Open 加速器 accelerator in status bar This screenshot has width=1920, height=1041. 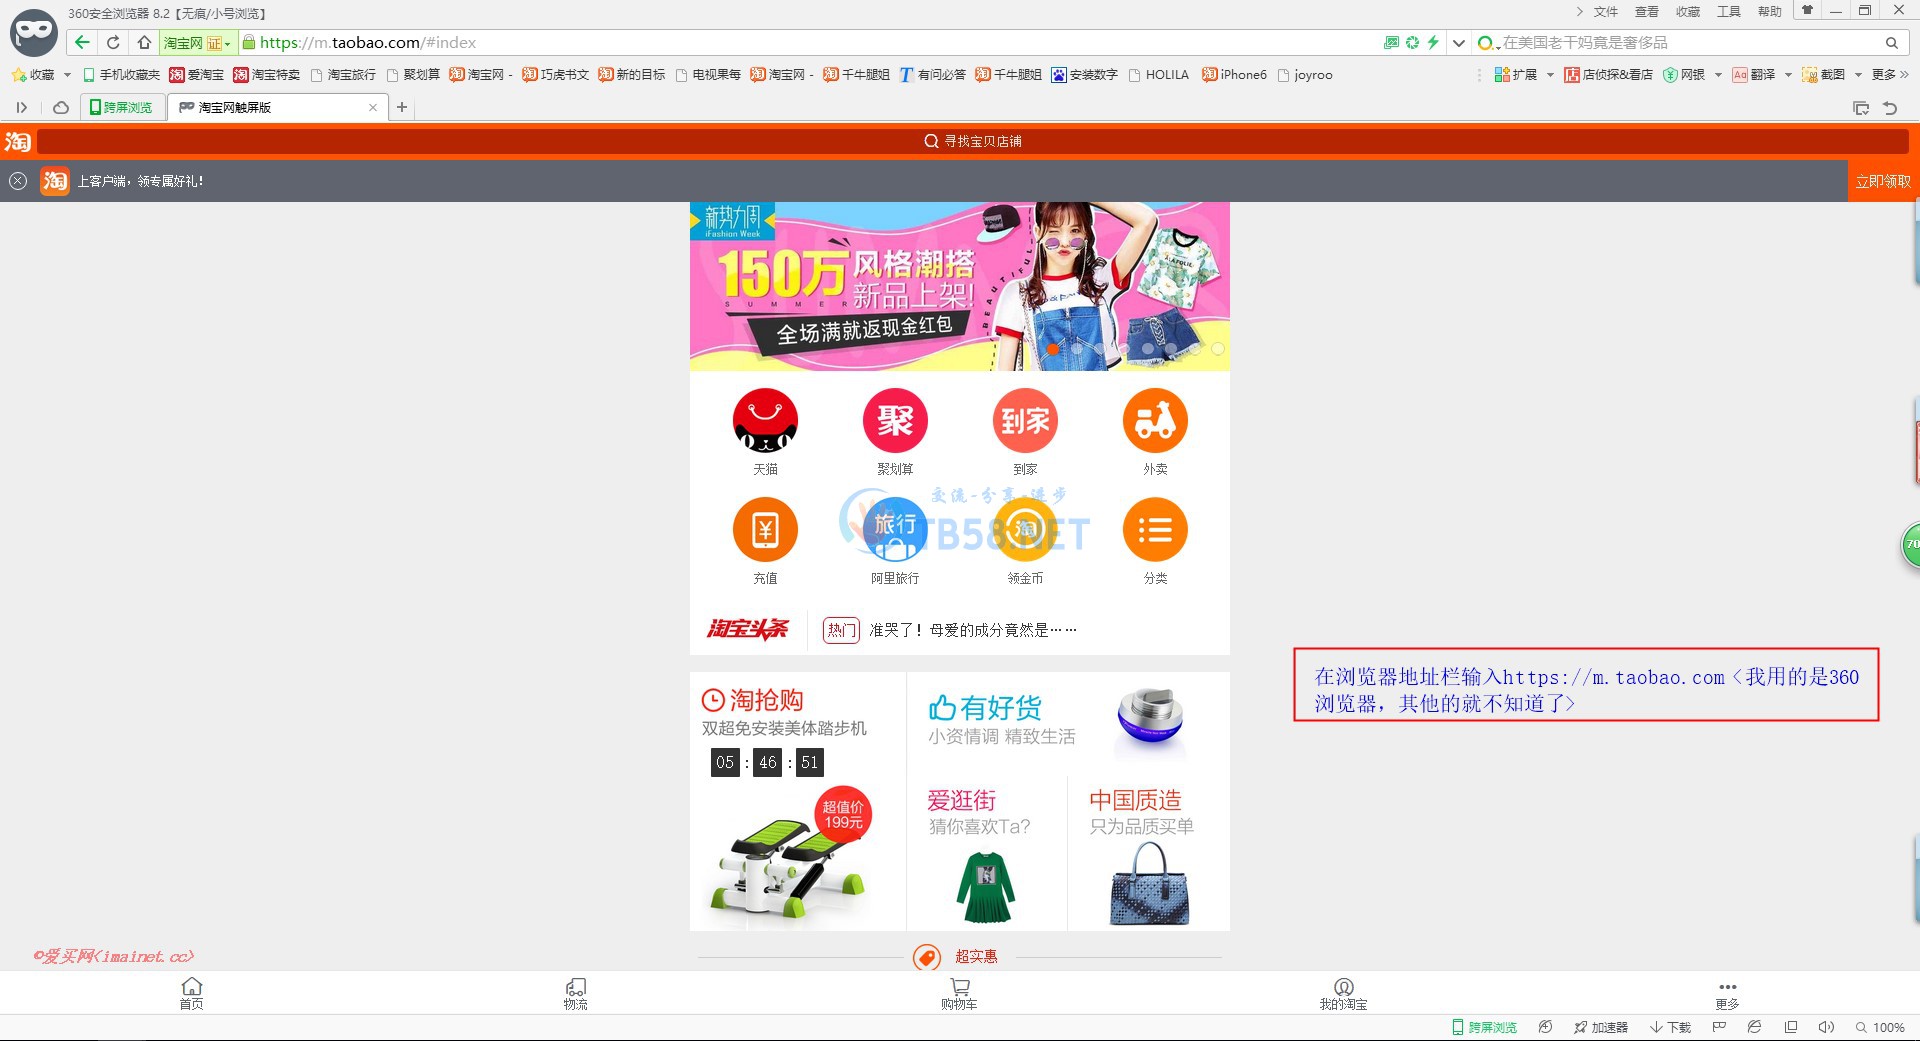[1601, 1027]
